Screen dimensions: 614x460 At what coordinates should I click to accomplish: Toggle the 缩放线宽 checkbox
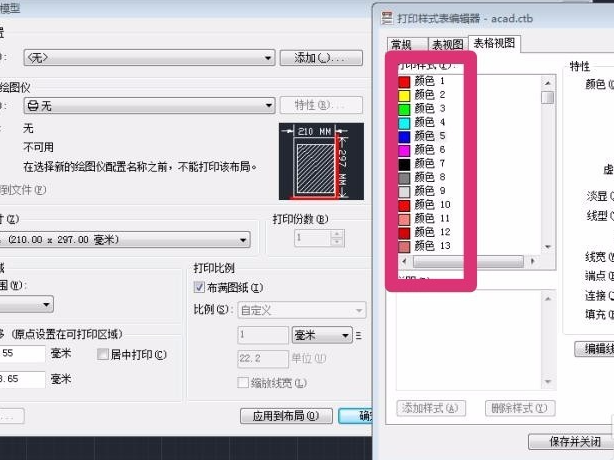click(243, 383)
